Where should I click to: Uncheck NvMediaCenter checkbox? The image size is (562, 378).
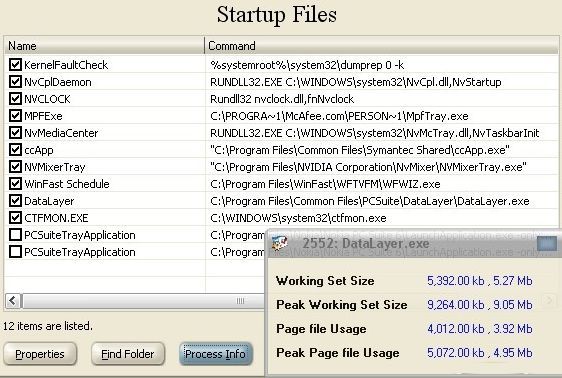click(x=15, y=133)
